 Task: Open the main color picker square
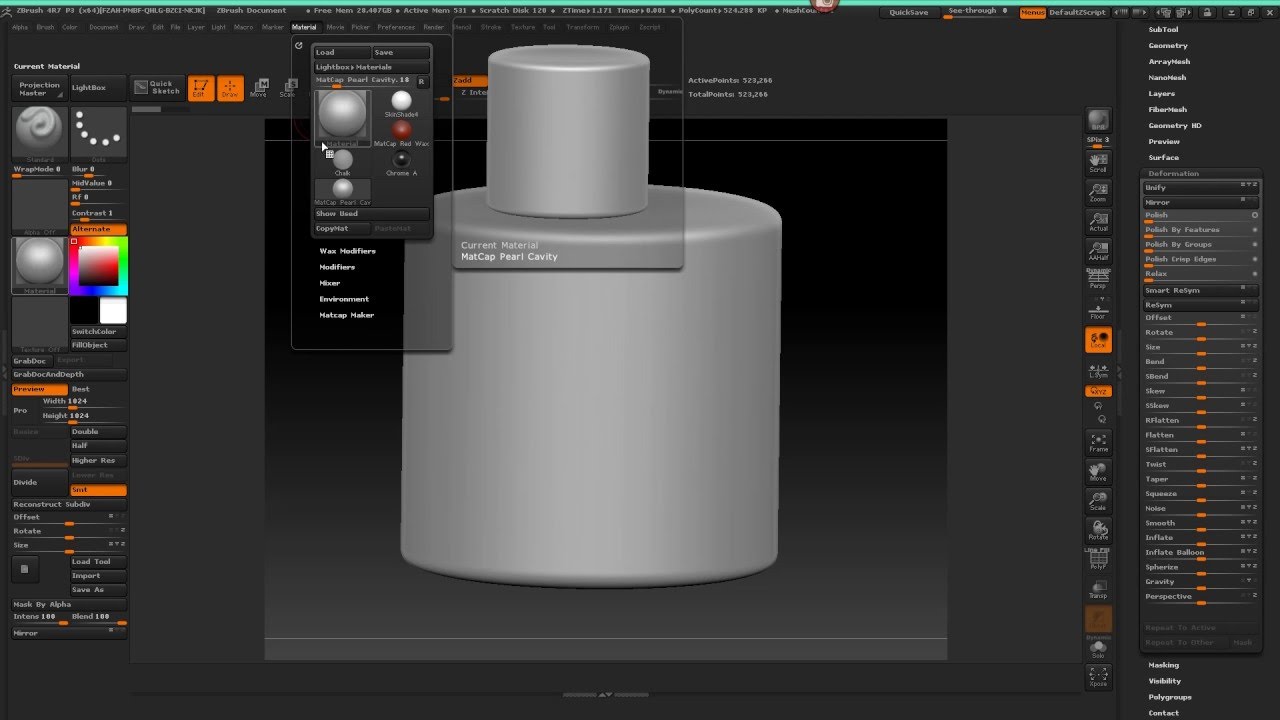point(98,266)
